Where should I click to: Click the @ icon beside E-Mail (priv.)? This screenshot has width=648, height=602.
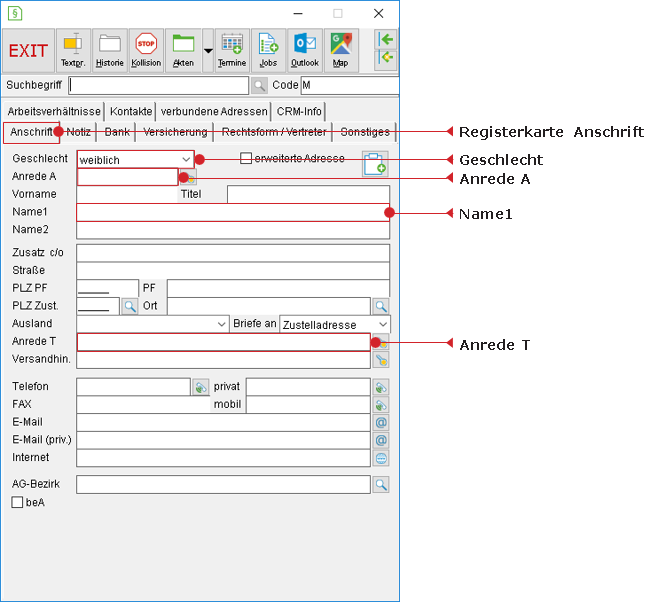tap(381, 440)
